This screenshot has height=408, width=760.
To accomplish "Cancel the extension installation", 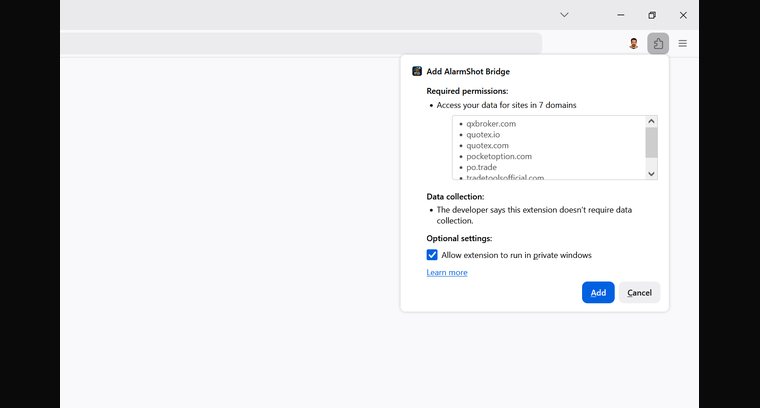I will tap(639, 293).
